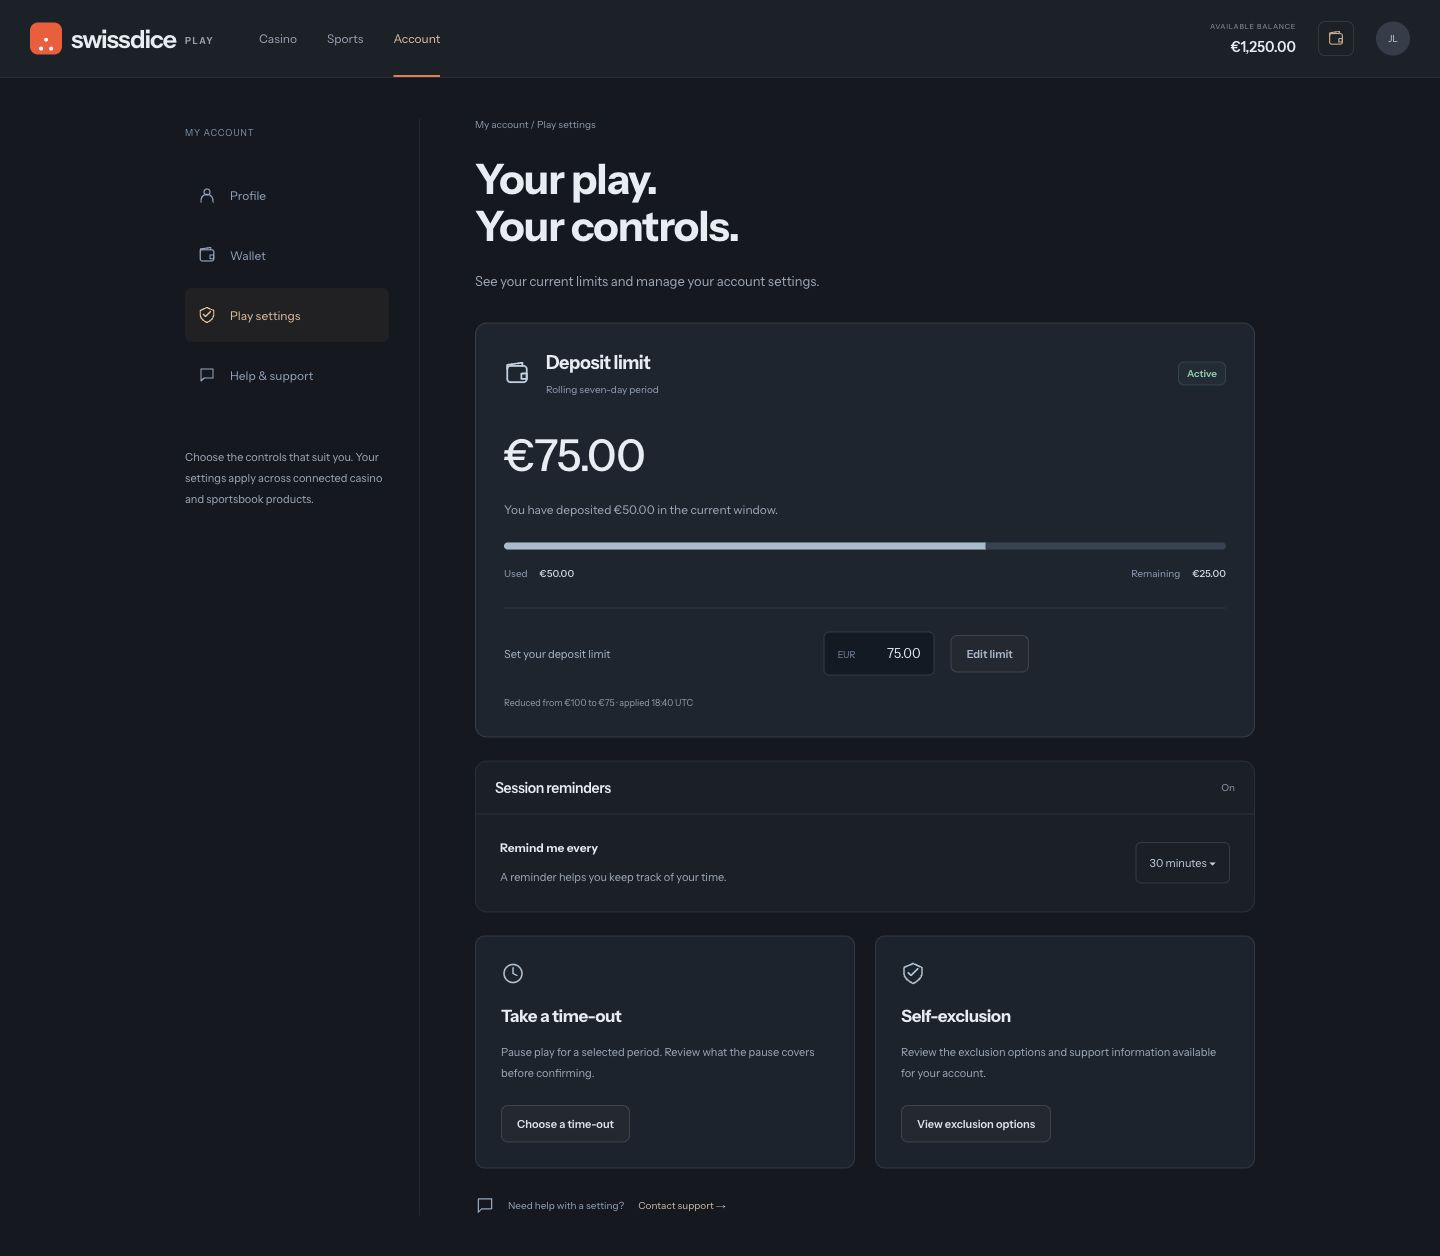Image resolution: width=1440 pixels, height=1256 pixels.
Task: Select Play settings in the sidebar
Action: (287, 315)
